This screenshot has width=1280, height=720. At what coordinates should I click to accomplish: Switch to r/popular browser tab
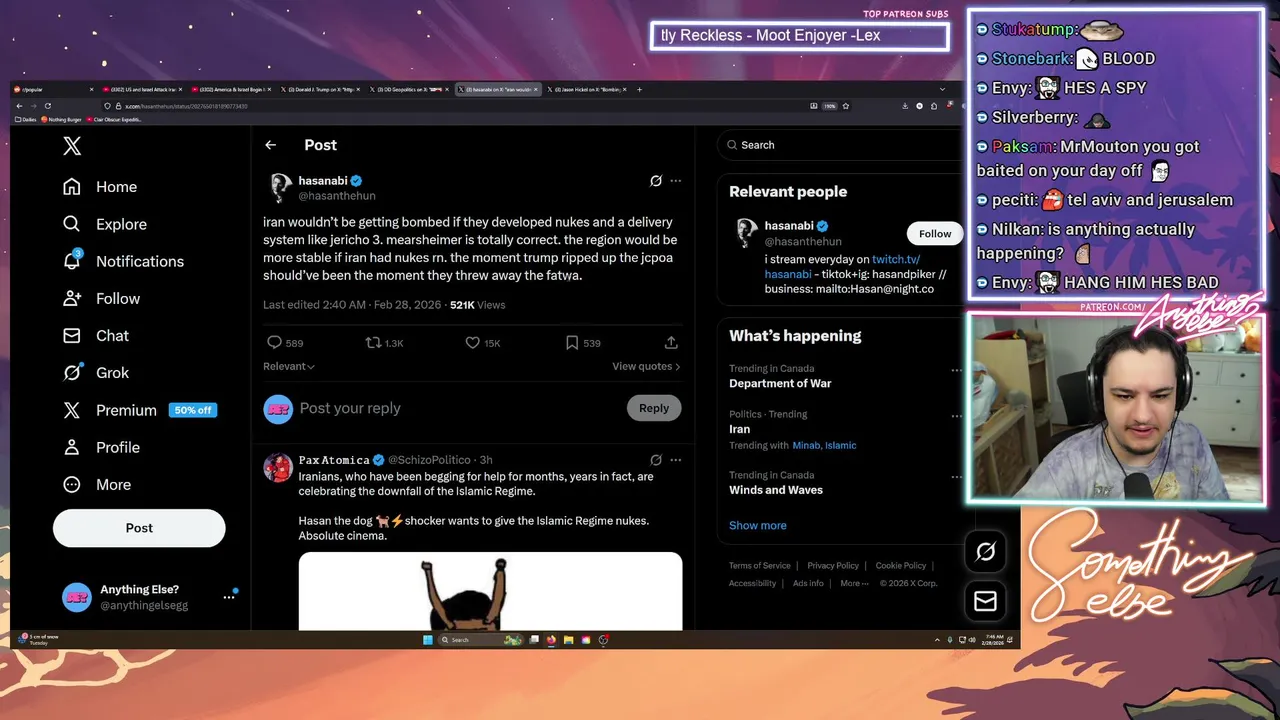click(53, 89)
